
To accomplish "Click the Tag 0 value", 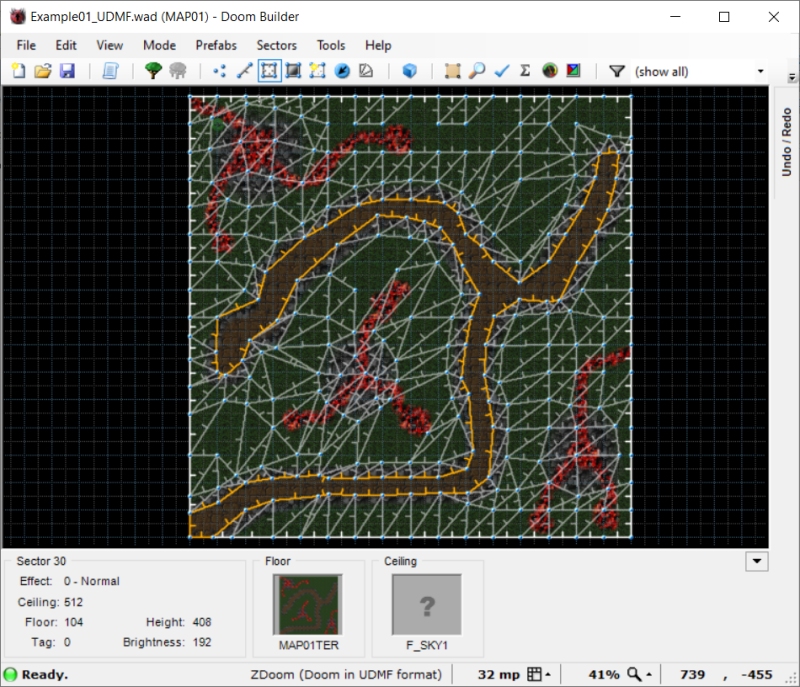I will point(67,642).
